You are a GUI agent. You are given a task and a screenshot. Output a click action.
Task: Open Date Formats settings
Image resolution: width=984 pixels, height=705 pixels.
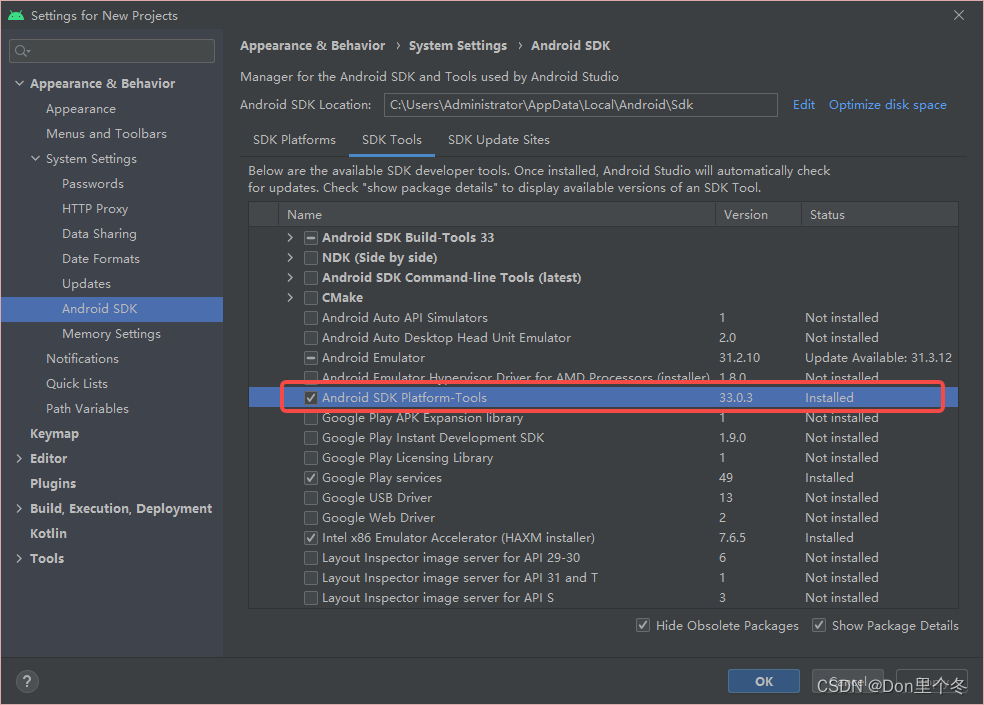(101, 259)
